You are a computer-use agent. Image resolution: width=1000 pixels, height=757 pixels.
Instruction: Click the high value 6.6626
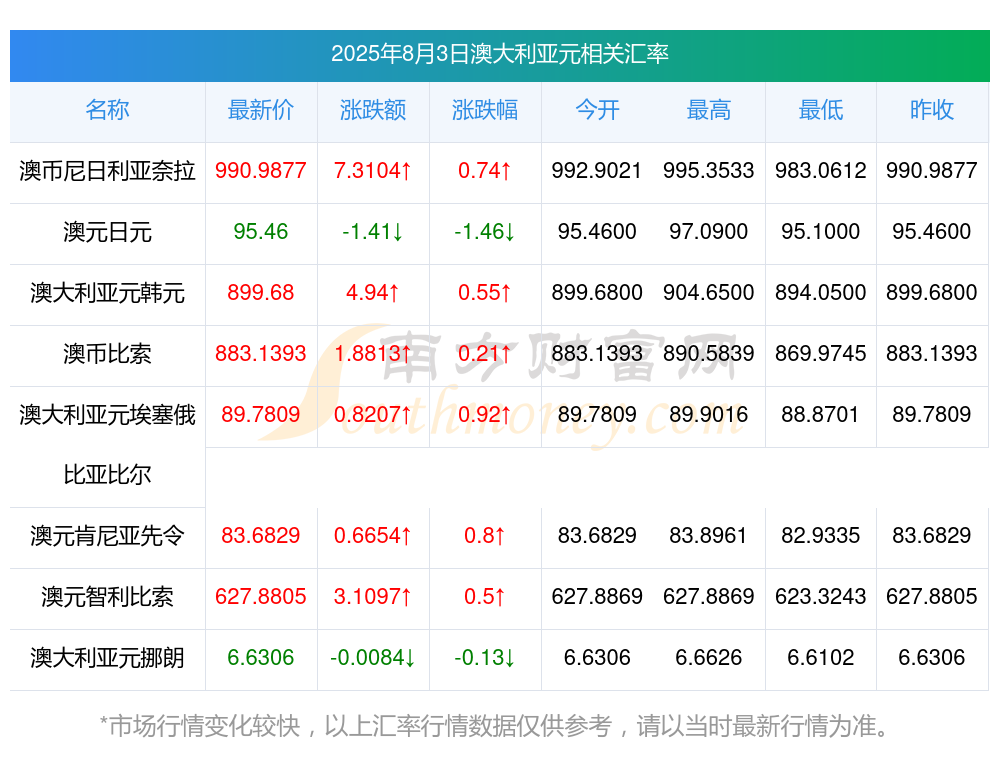tap(709, 658)
